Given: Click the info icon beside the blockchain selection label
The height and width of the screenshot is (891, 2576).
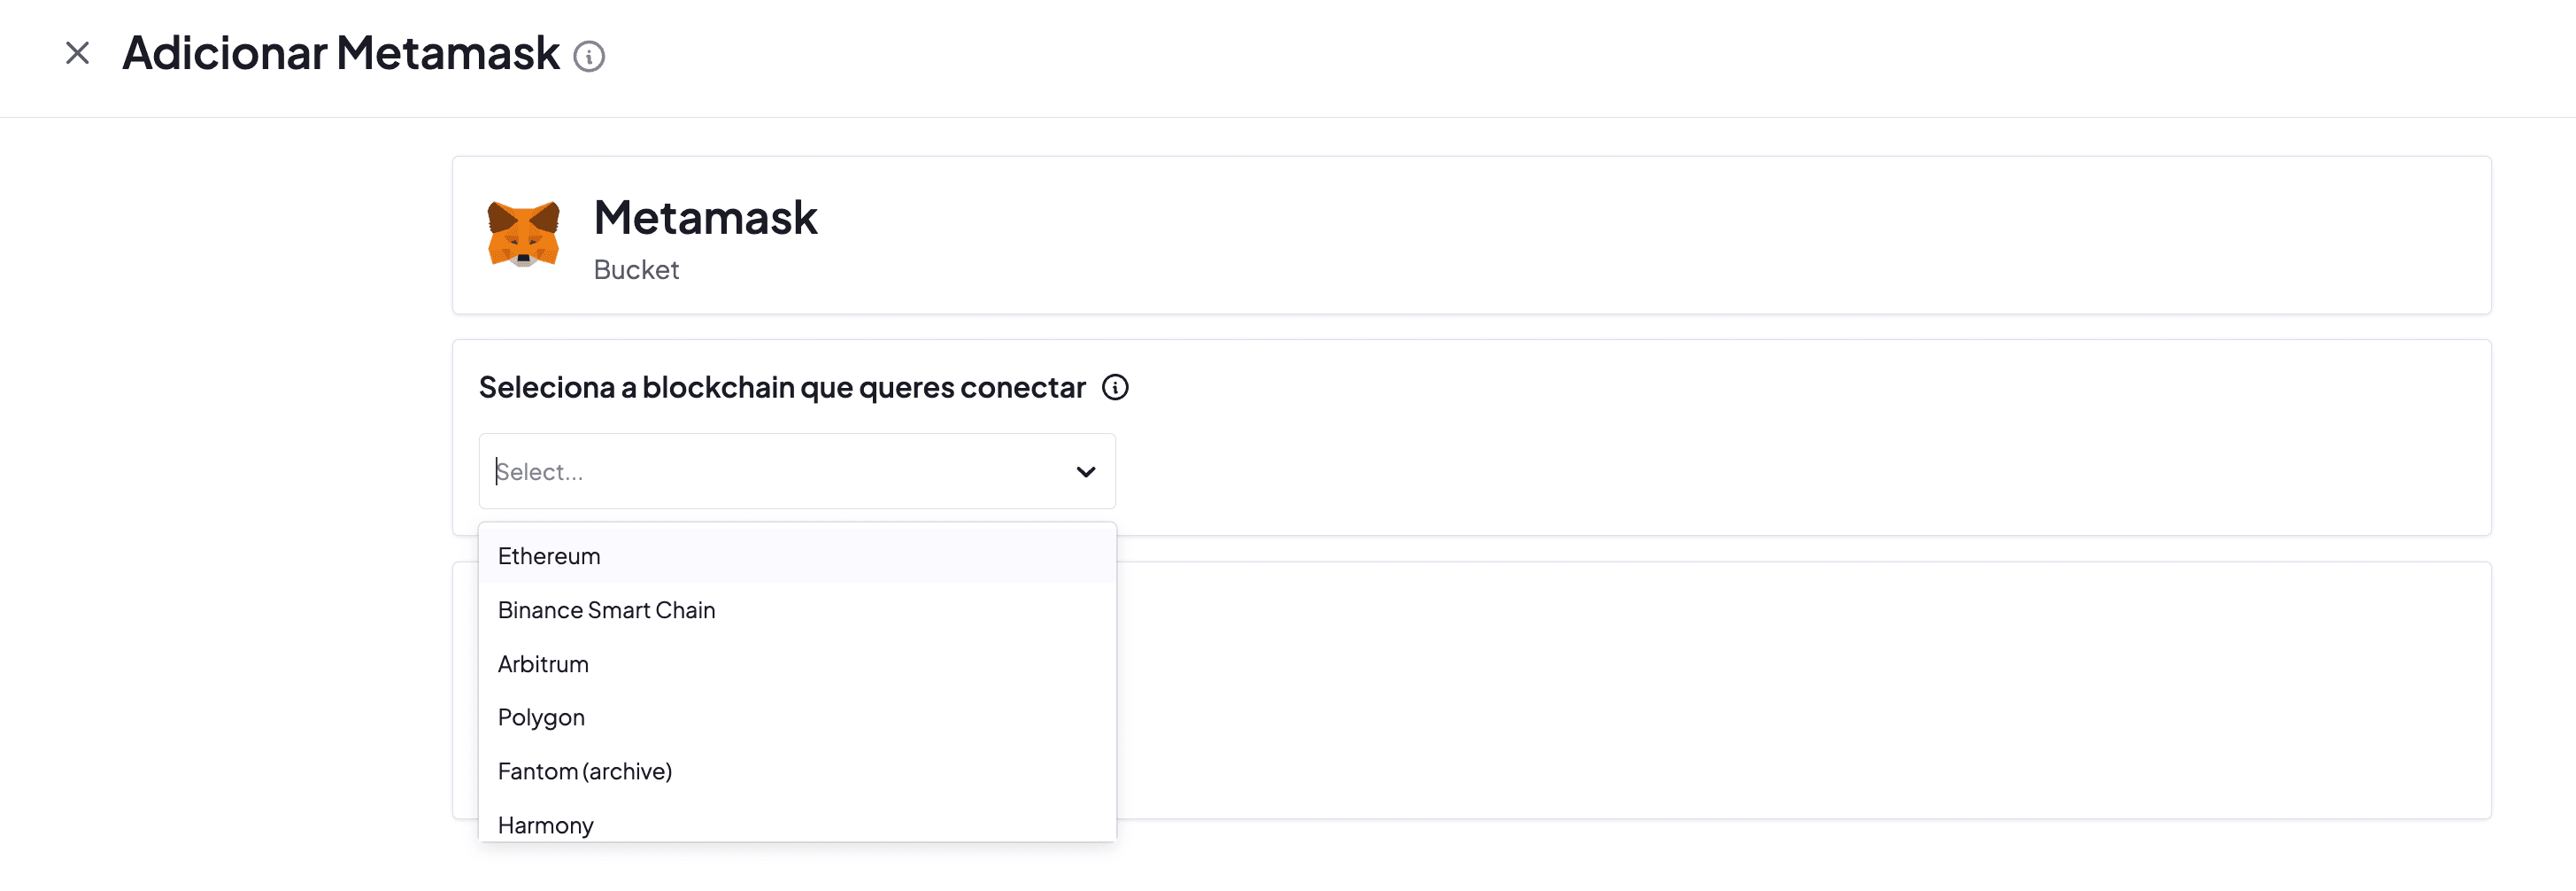Looking at the screenshot, I should (1116, 387).
